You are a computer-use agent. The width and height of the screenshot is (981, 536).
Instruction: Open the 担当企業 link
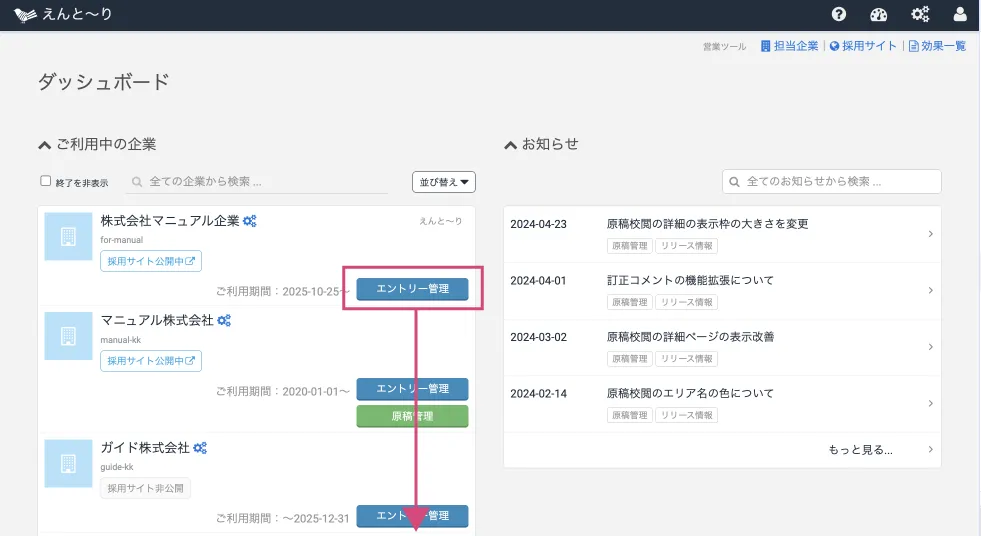789,46
